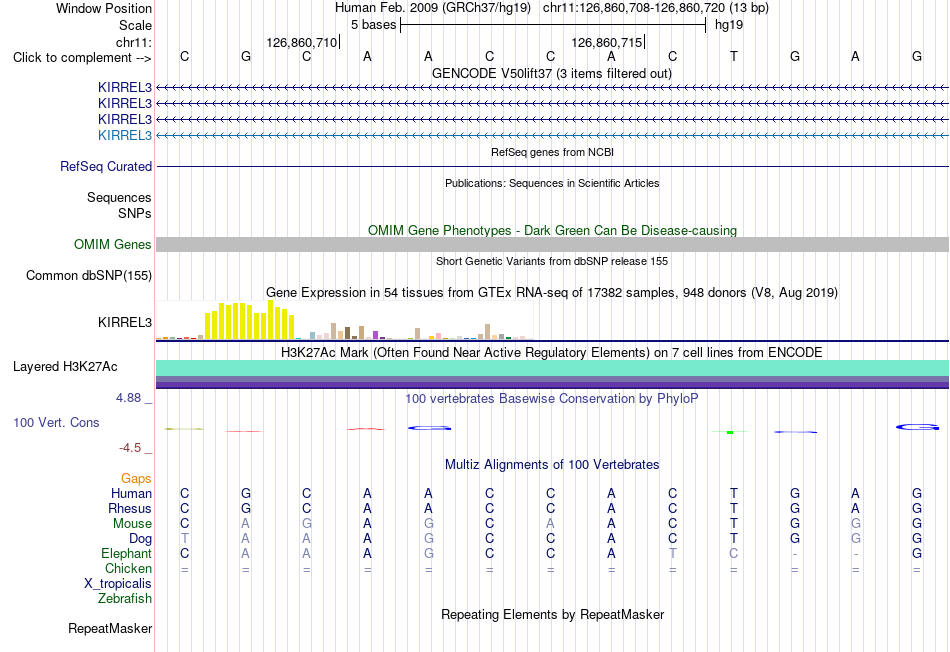Click the RefSeq Curated intron line
950x652 pixels.
(552, 166)
